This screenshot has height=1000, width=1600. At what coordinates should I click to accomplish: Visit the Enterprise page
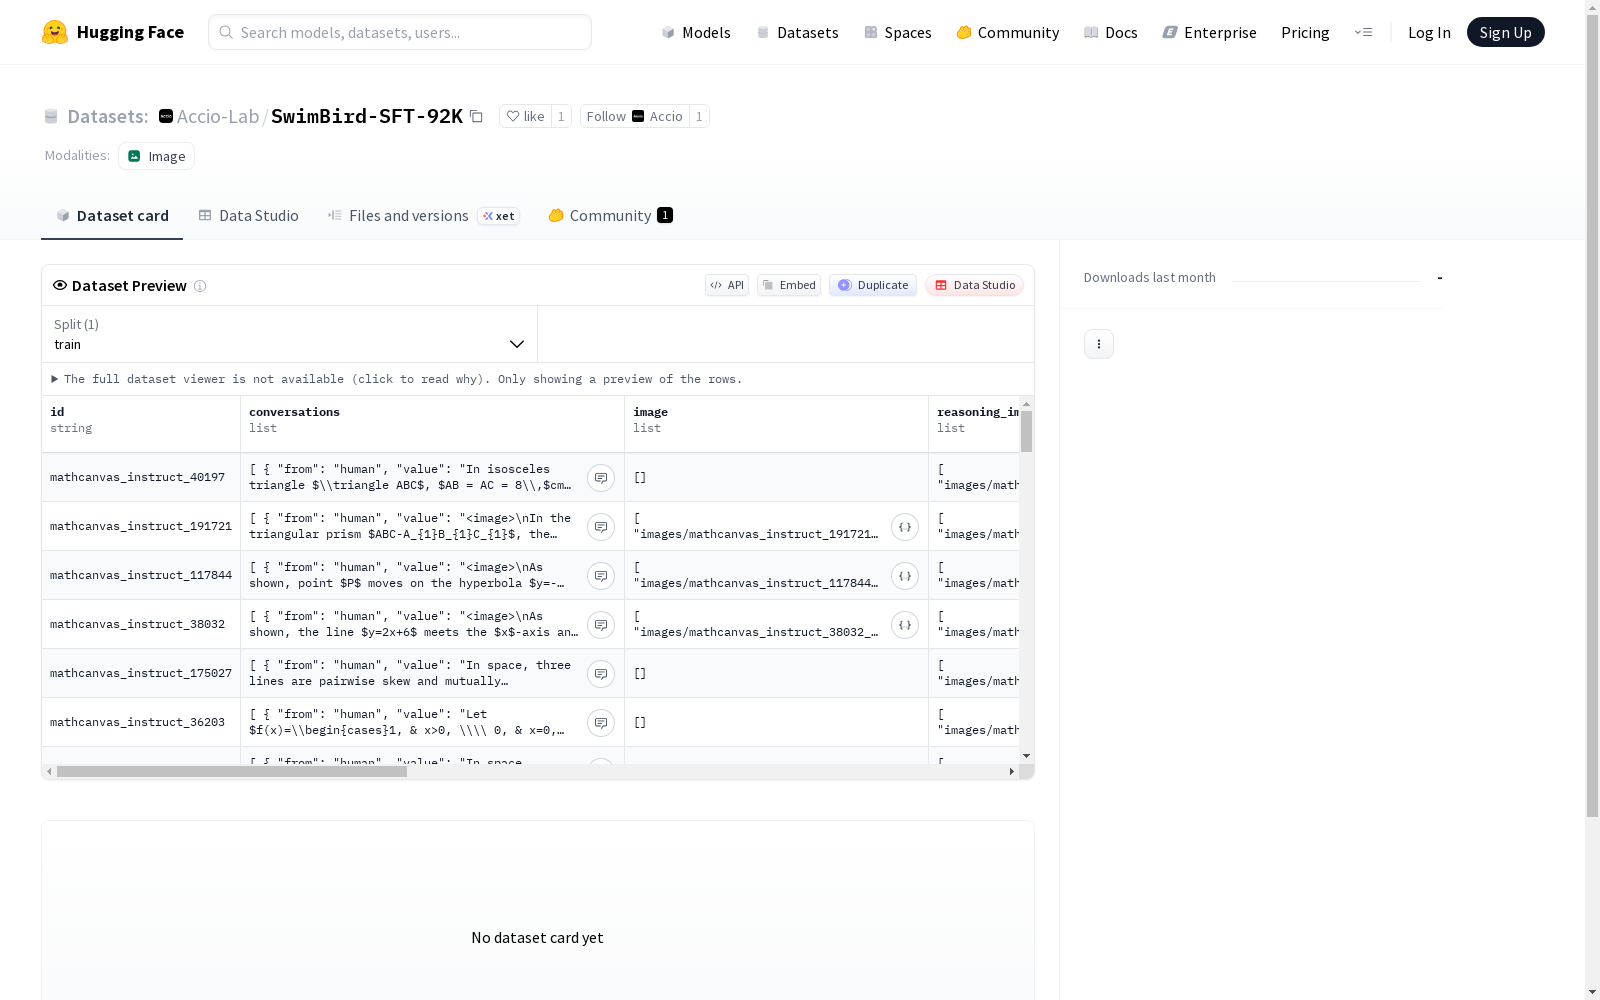coord(1209,33)
